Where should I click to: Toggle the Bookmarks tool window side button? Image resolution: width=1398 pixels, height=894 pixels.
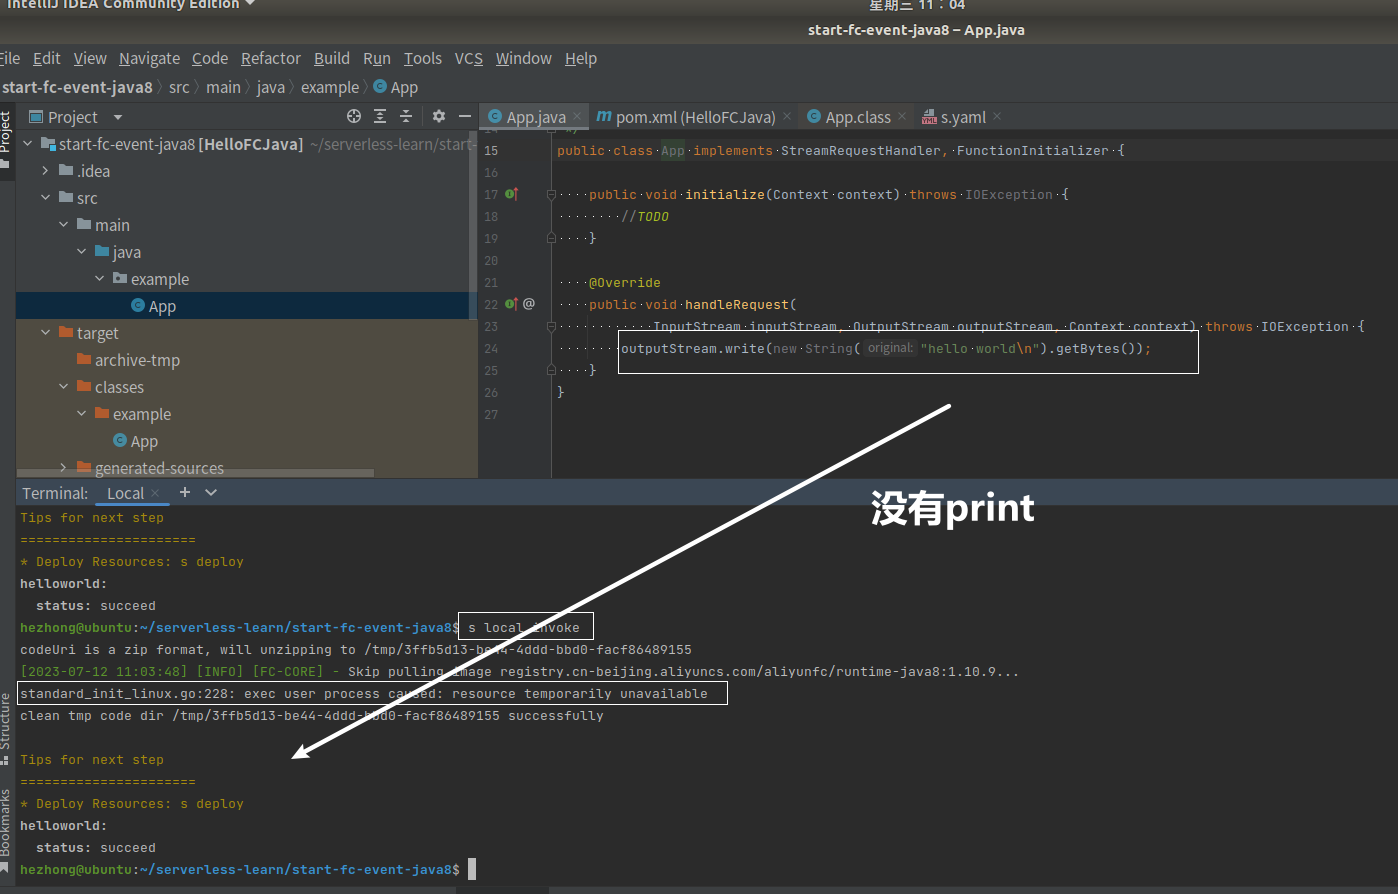6,830
